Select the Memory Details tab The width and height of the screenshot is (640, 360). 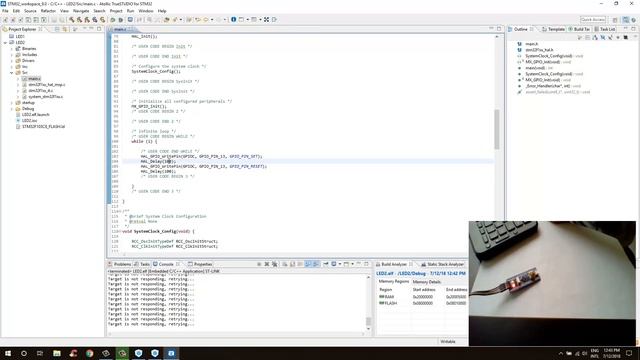[427, 282]
